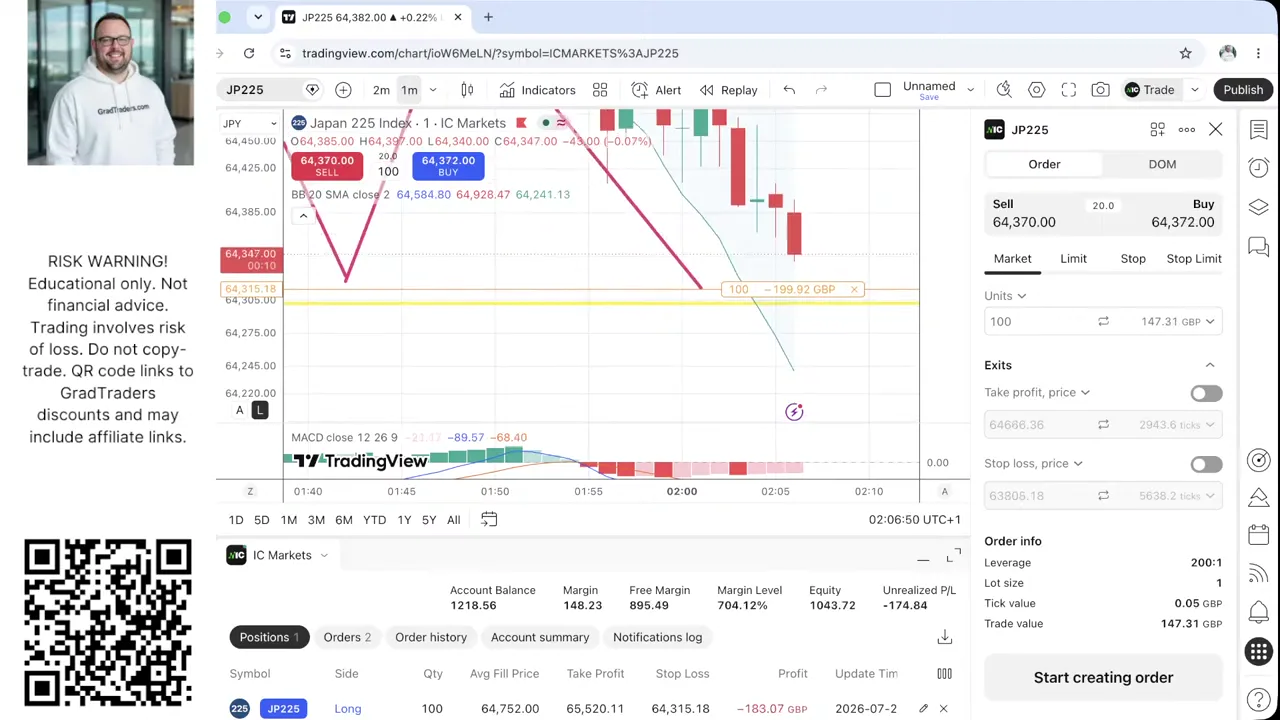Close the JP225 order panel
The image size is (1280, 720).
click(1215, 129)
